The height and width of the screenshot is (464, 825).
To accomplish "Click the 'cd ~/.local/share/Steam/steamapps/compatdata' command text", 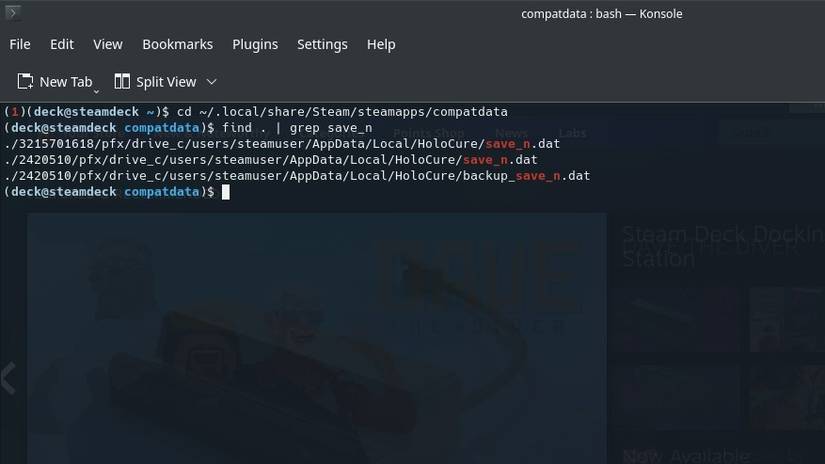I will 342,112.
